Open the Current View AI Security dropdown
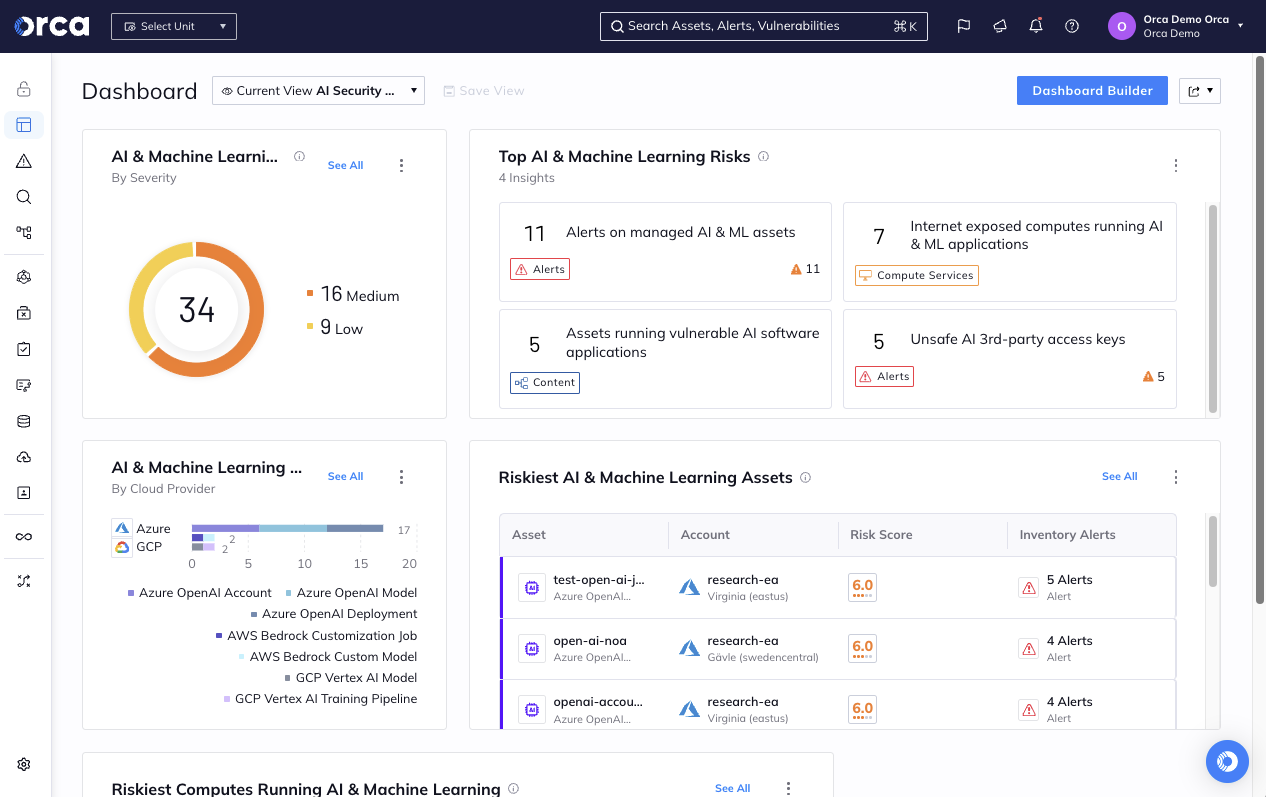 point(318,90)
